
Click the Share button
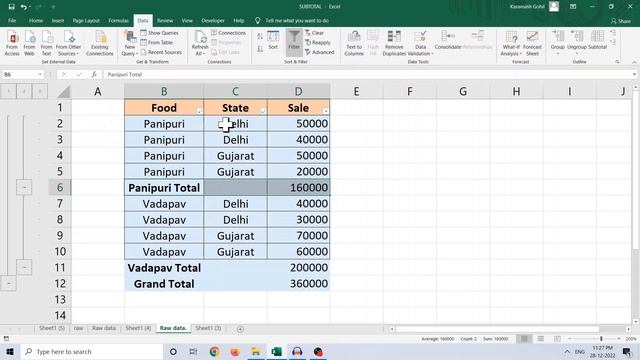620,21
